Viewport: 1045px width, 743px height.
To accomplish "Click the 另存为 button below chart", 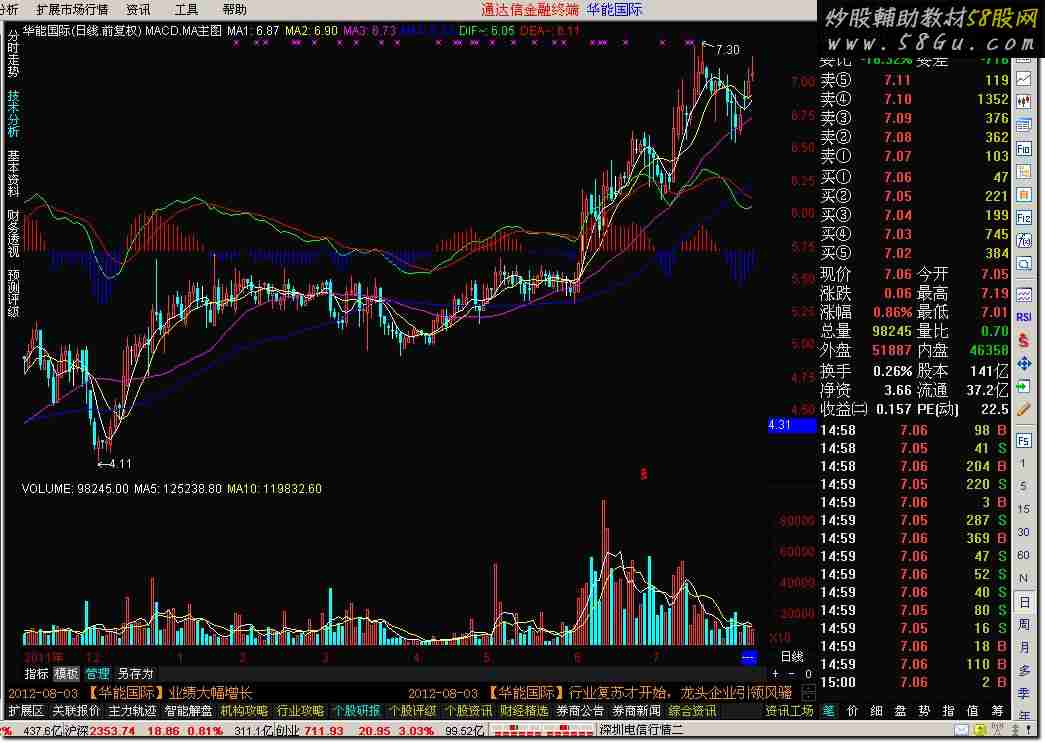I will (x=135, y=674).
